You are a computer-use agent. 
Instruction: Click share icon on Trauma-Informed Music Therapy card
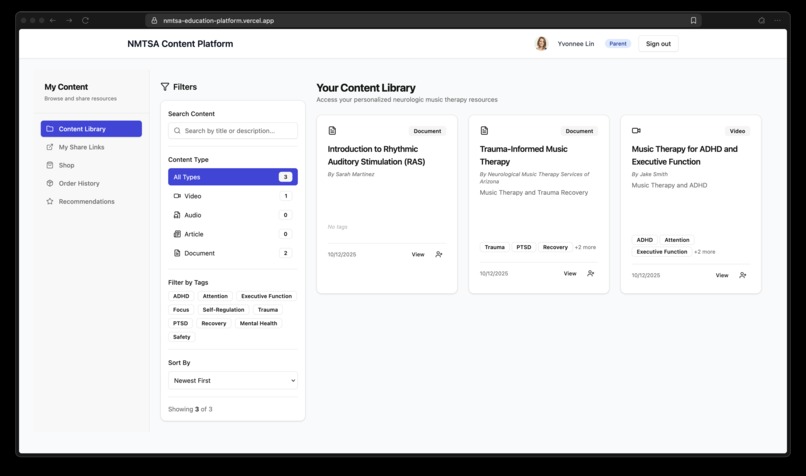point(591,273)
